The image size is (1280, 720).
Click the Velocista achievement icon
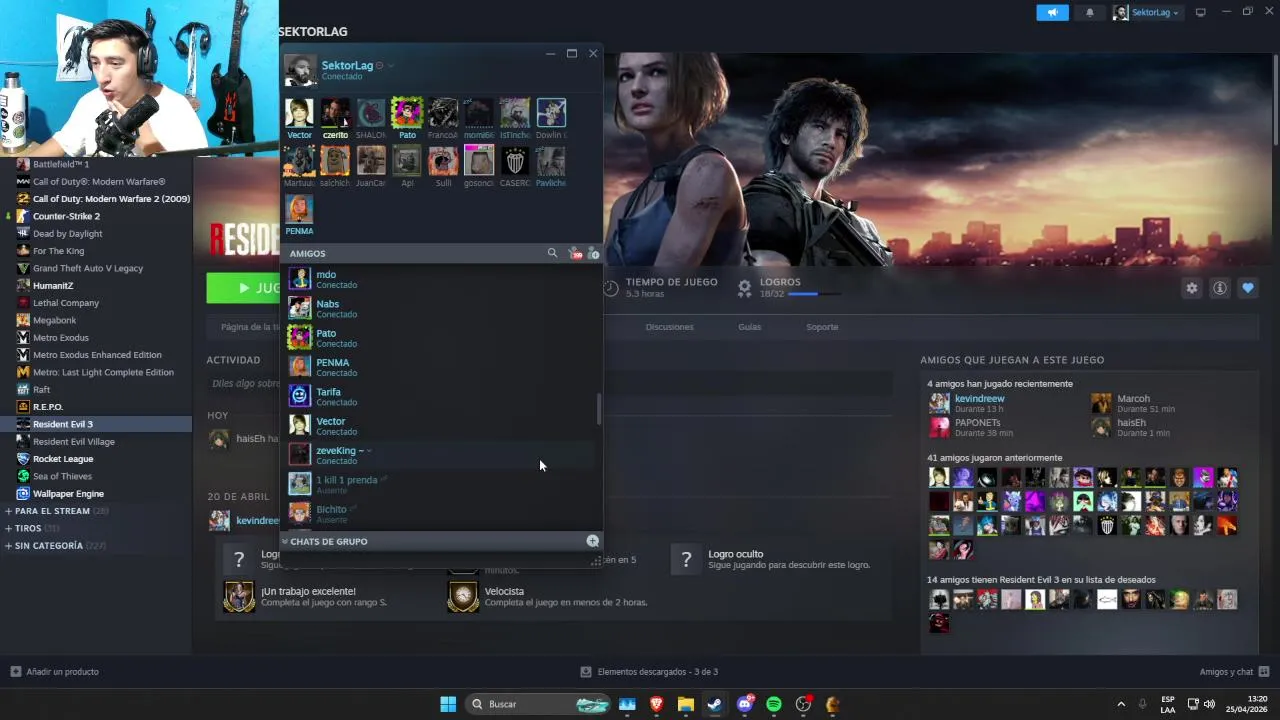(463, 596)
